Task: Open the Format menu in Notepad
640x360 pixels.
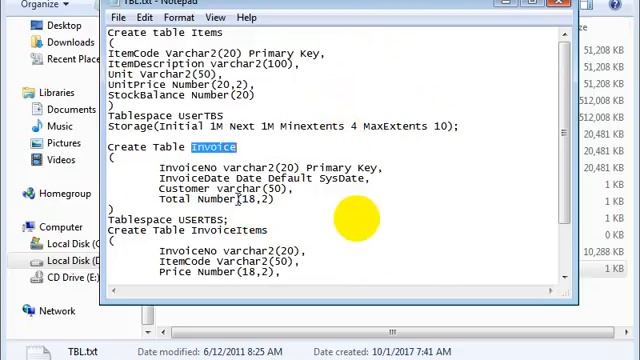Action: click(179, 18)
